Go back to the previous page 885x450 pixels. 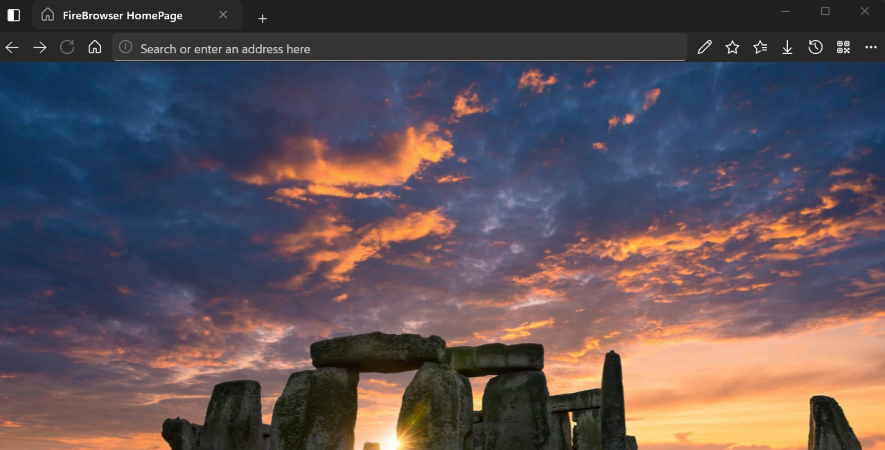click(12, 47)
